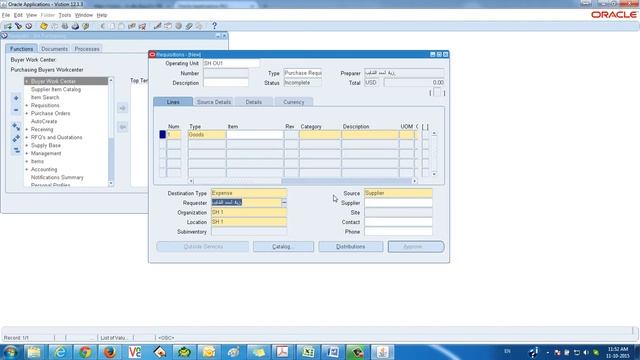Expand the Supply Base tree node
The image size is (640, 360).
[x=27, y=145]
